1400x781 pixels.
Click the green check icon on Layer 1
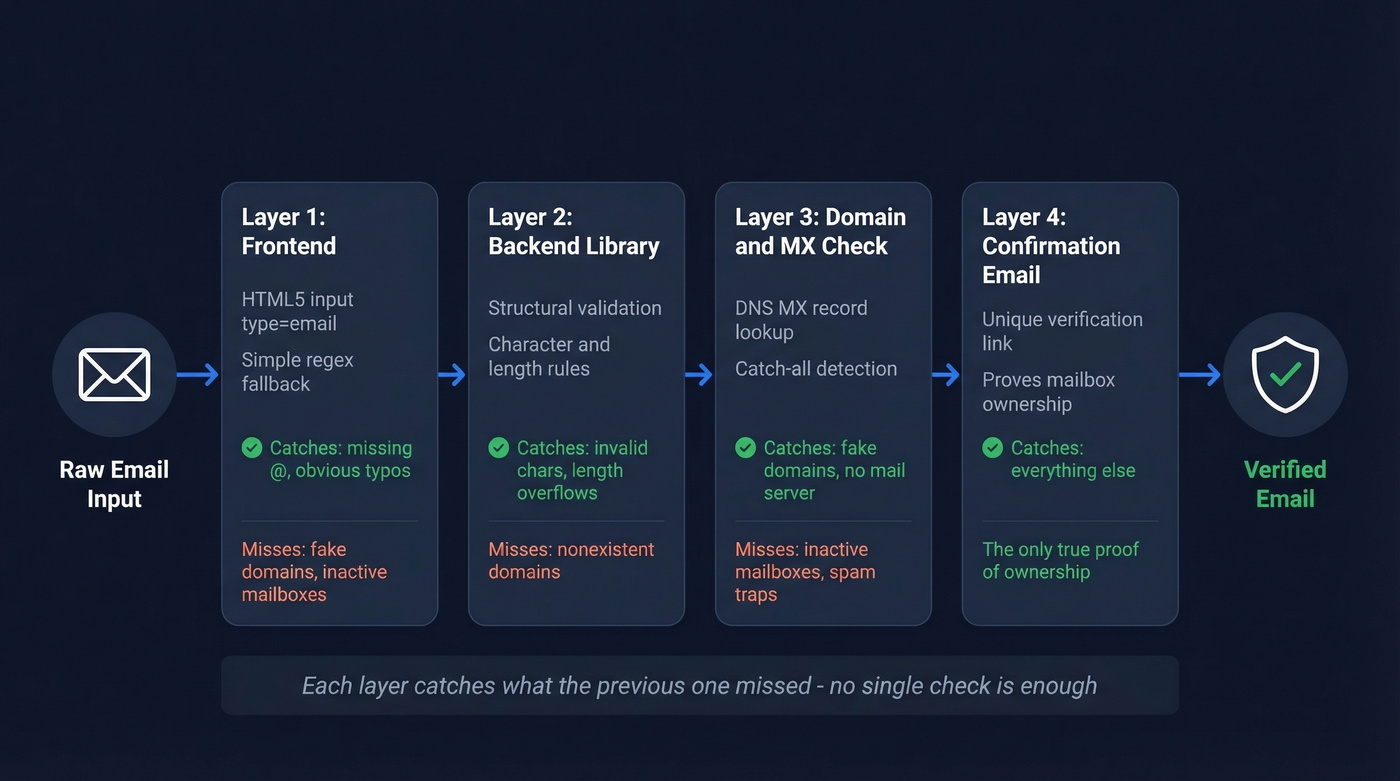pos(252,447)
